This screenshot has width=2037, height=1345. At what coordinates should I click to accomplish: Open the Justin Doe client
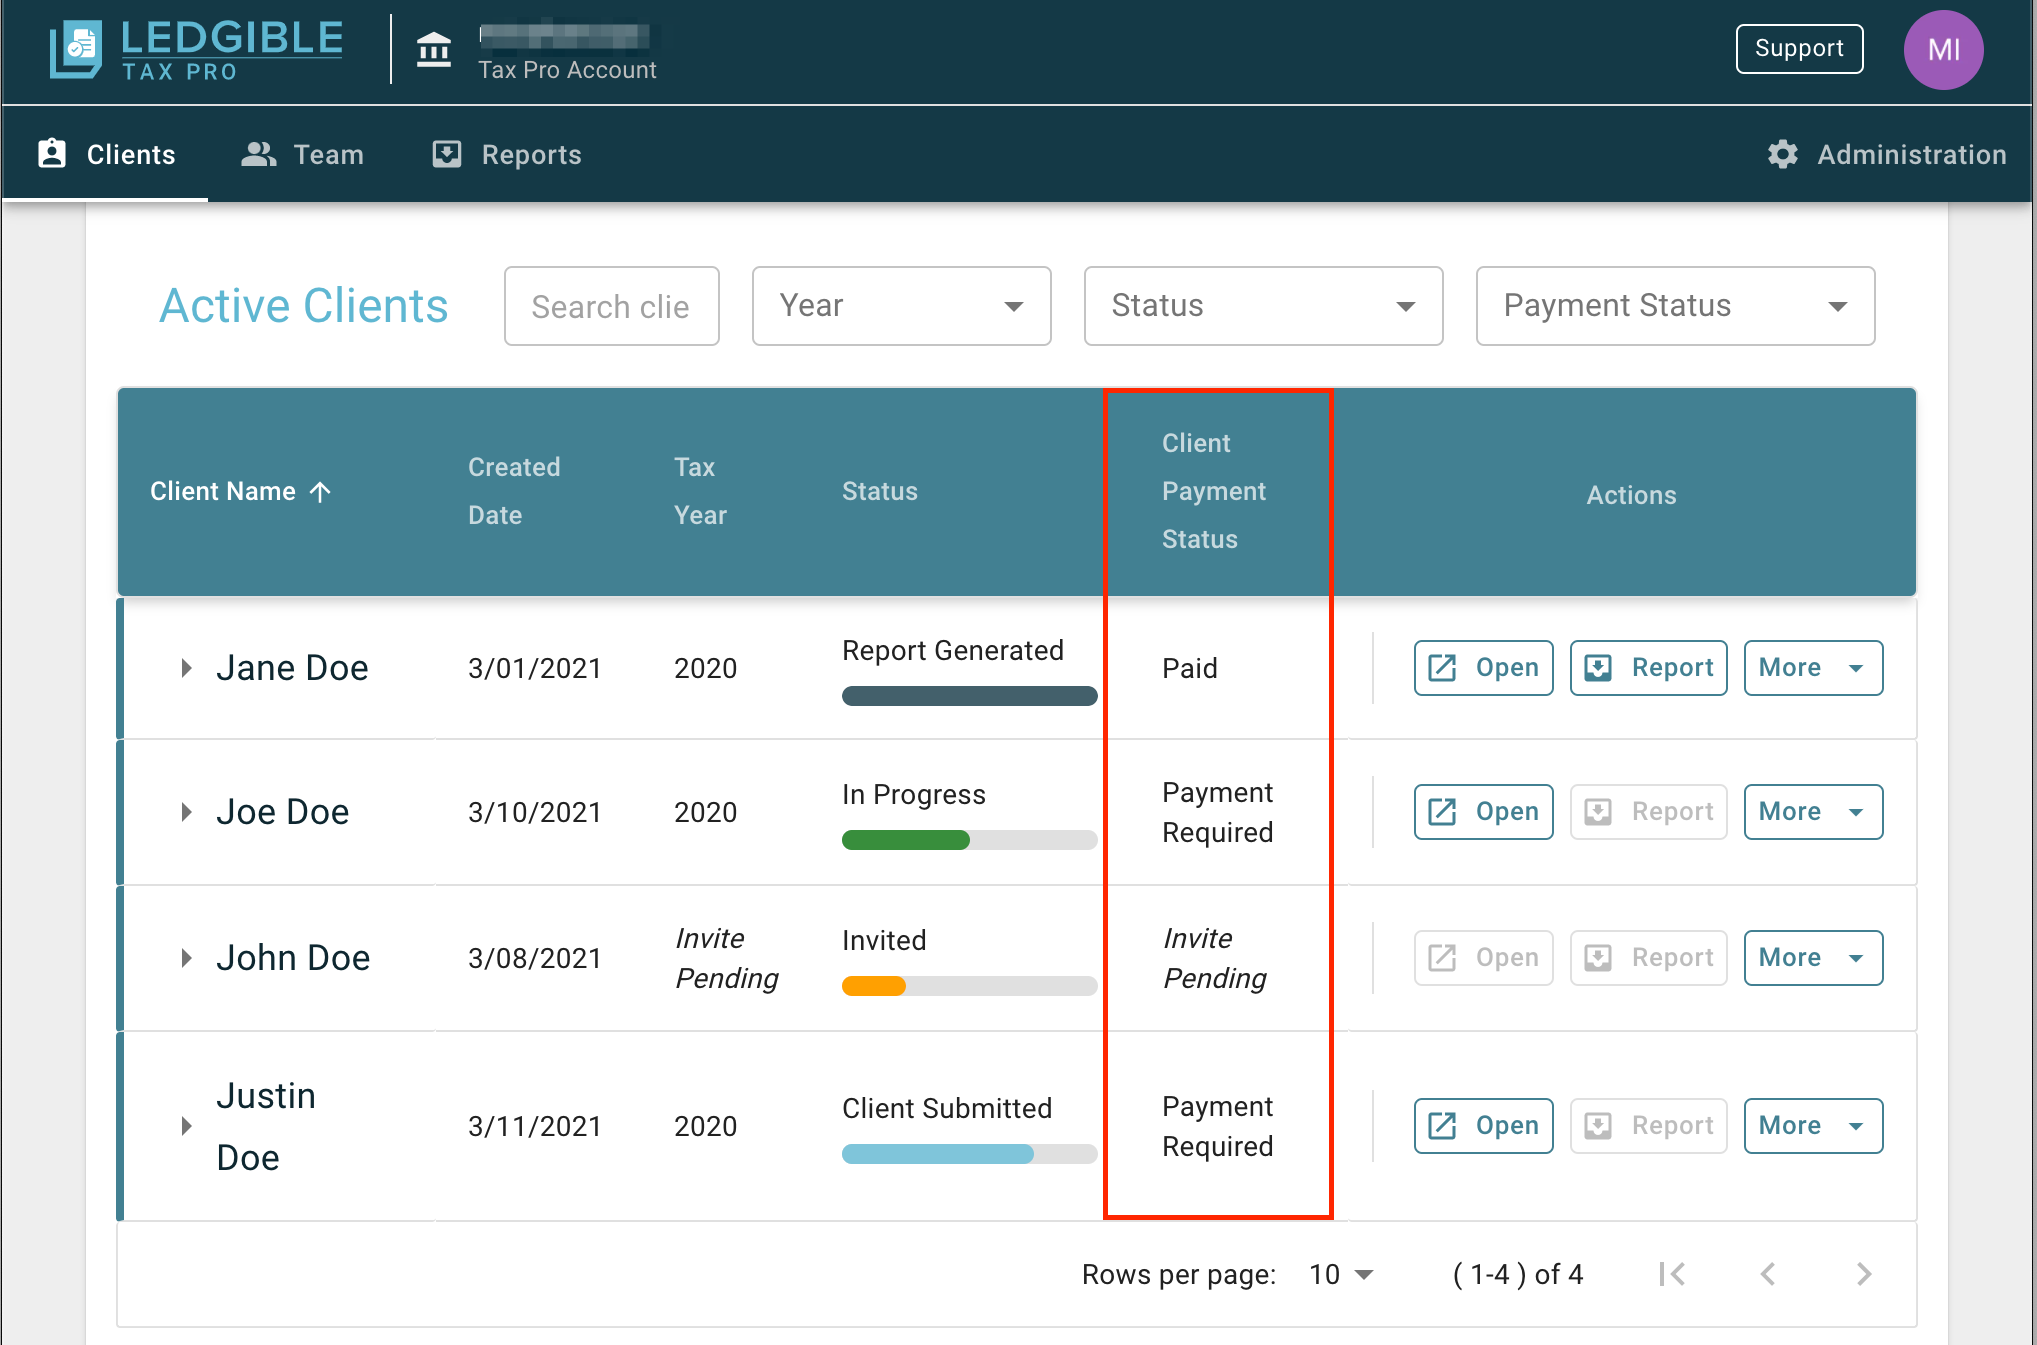click(x=1483, y=1126)
